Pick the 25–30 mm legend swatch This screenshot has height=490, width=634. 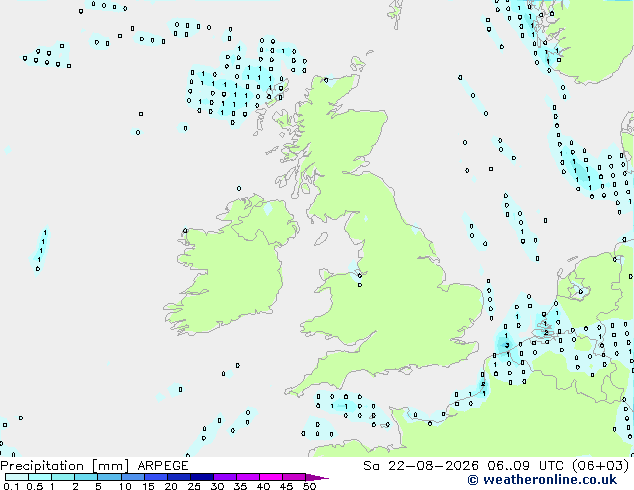tap(201, 477)
